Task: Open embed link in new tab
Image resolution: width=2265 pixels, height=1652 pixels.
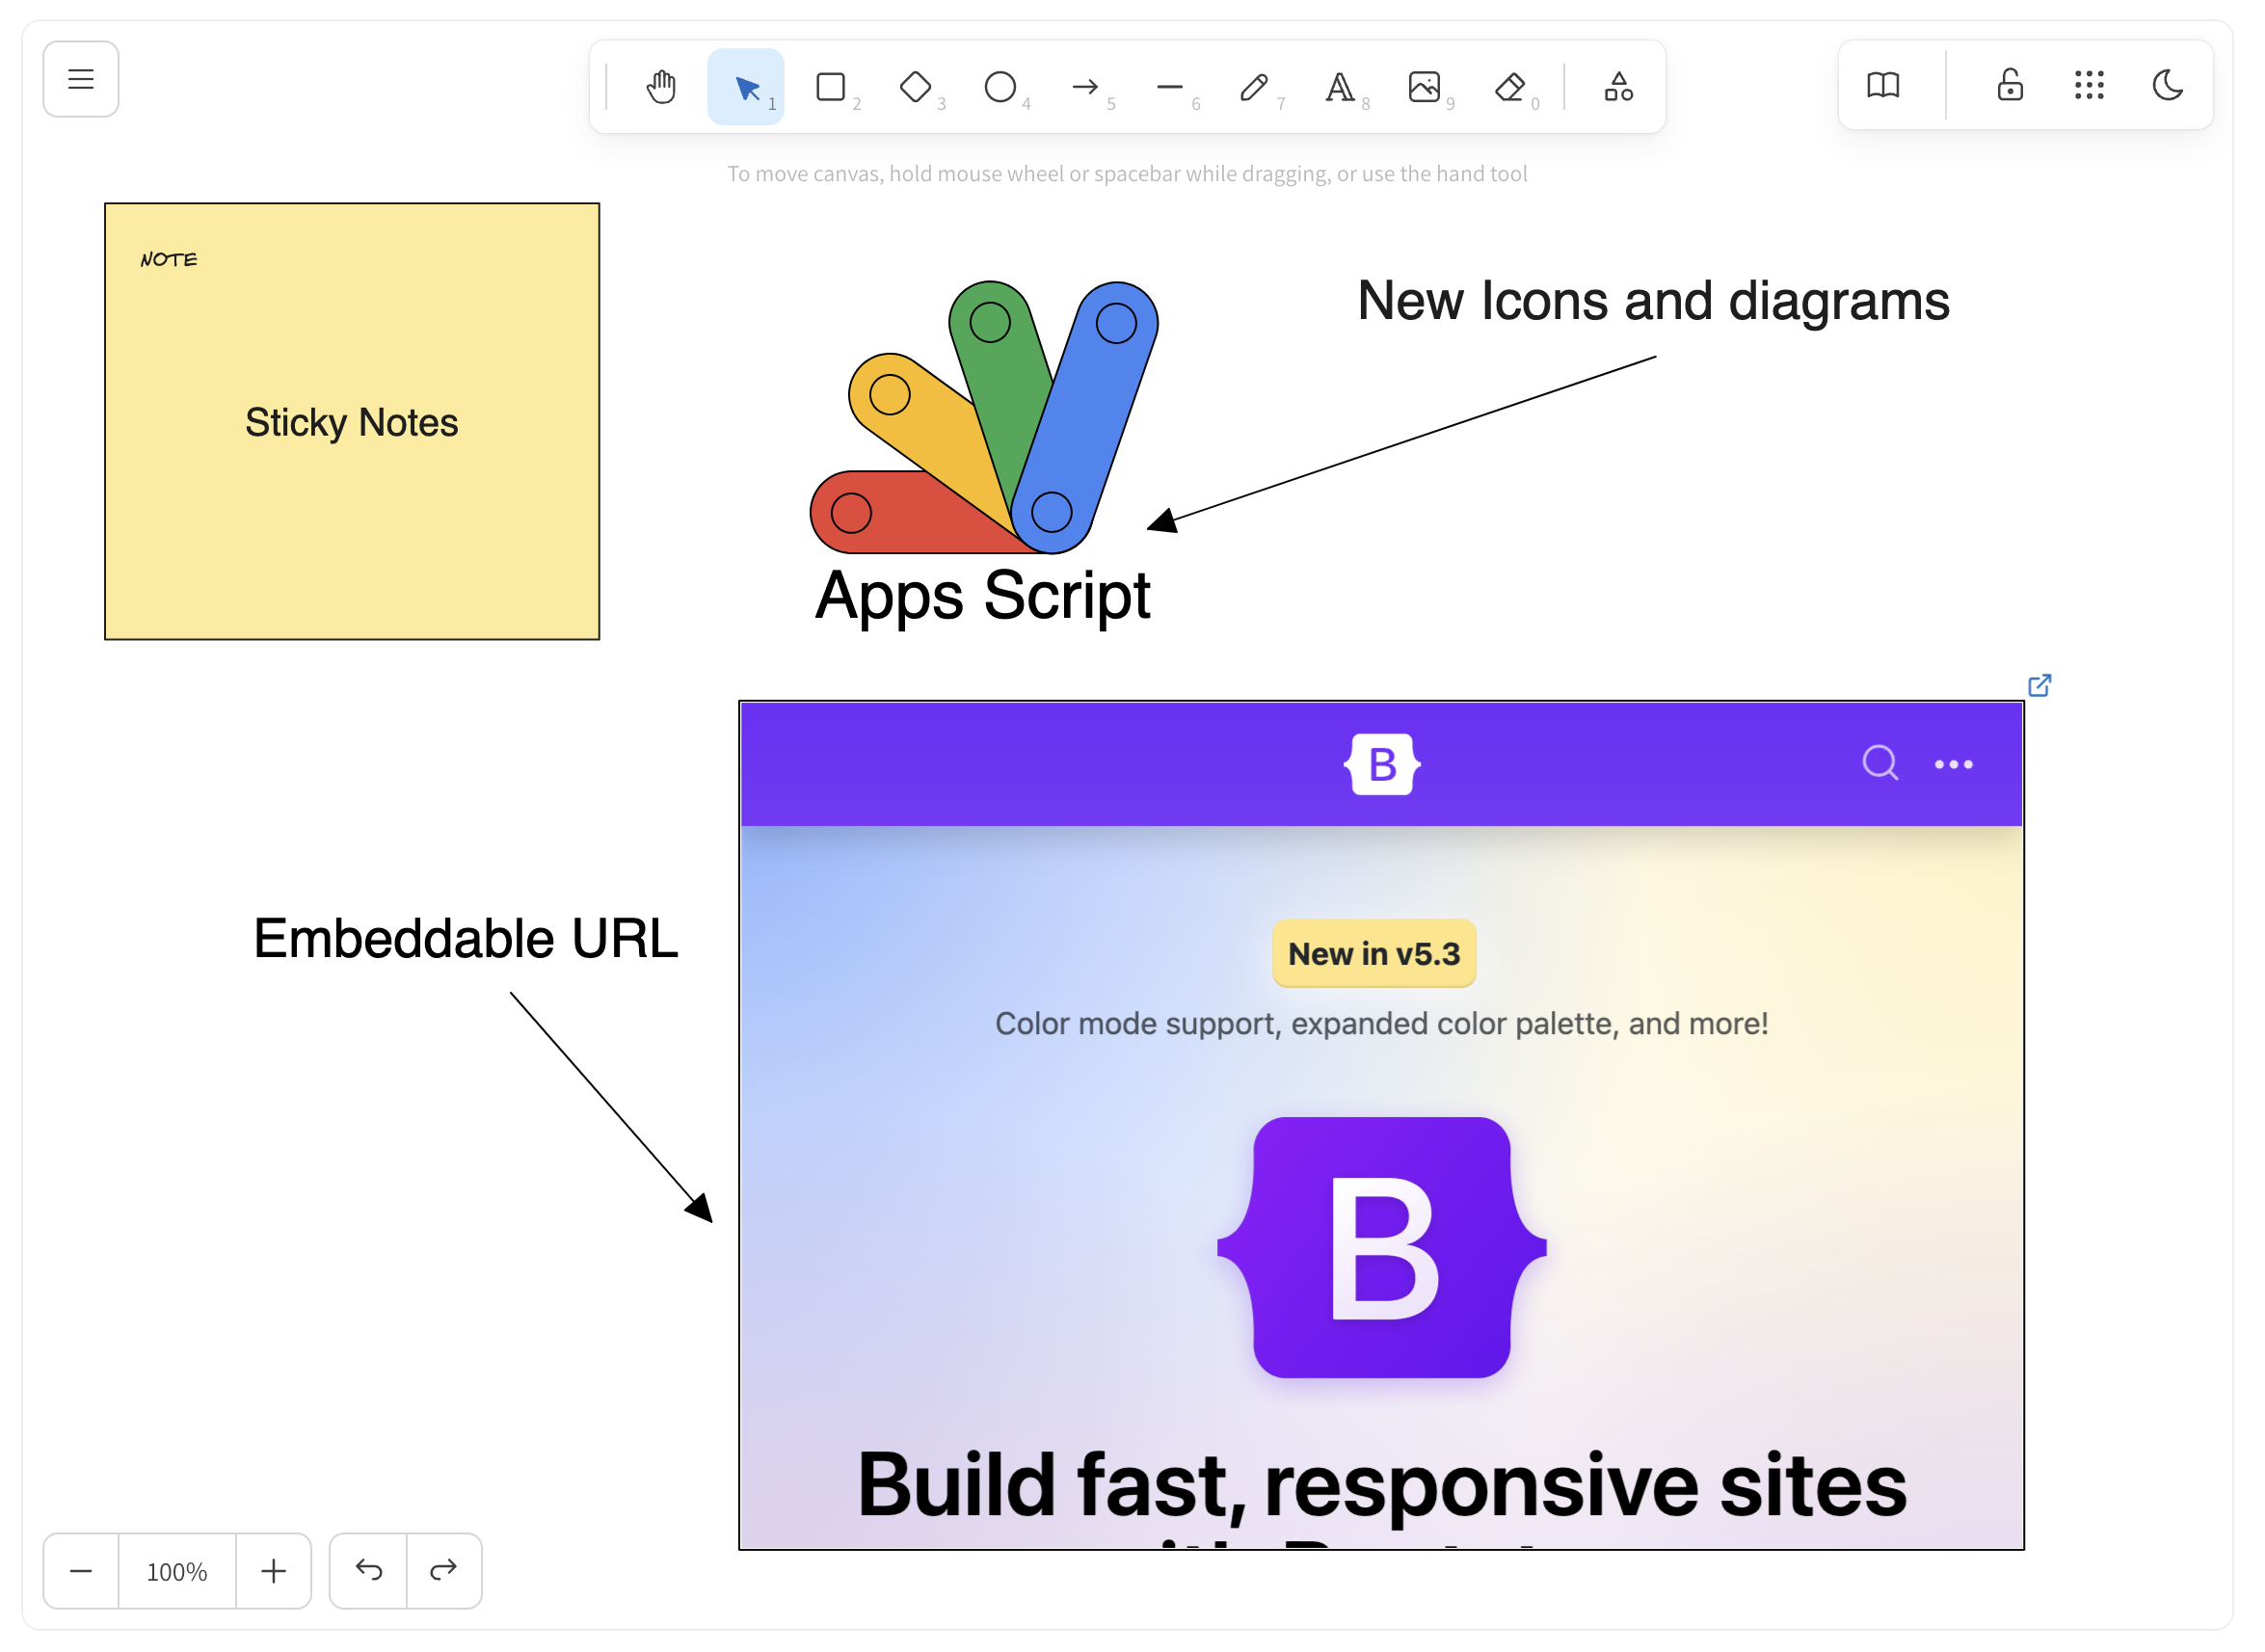Action: (x=2040, y=685)
